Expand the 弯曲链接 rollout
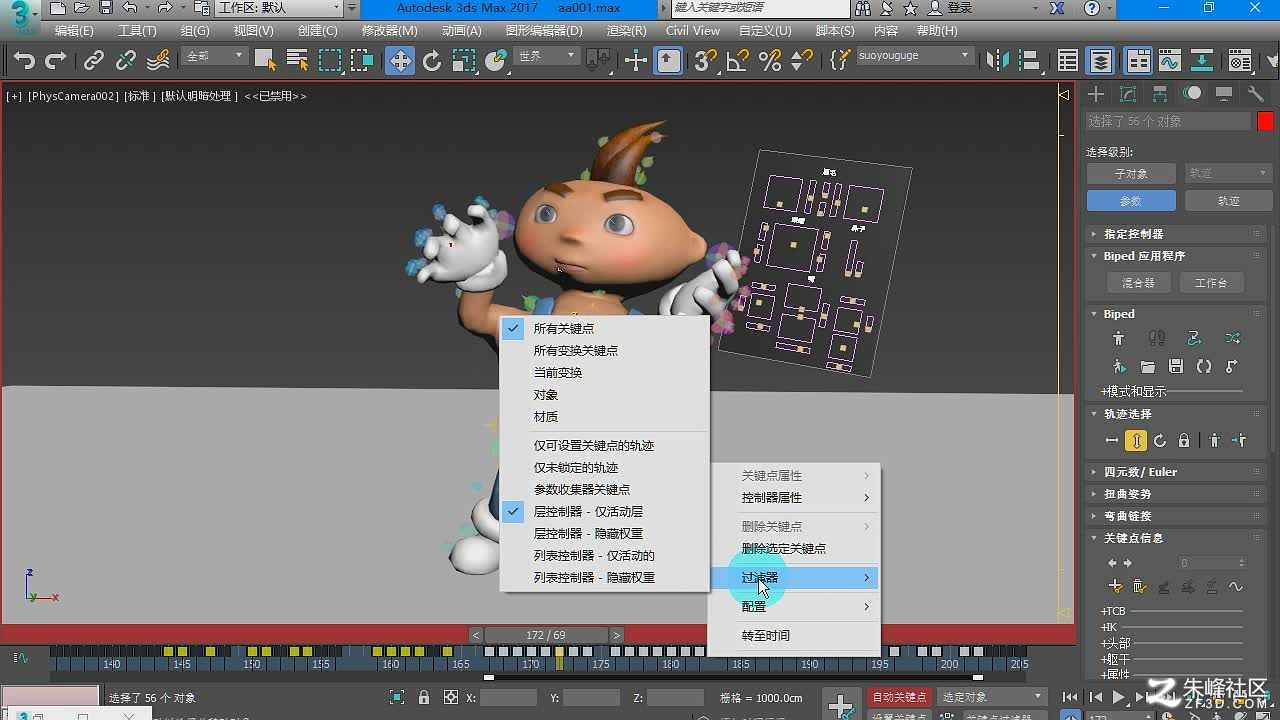 [1176, 516]
